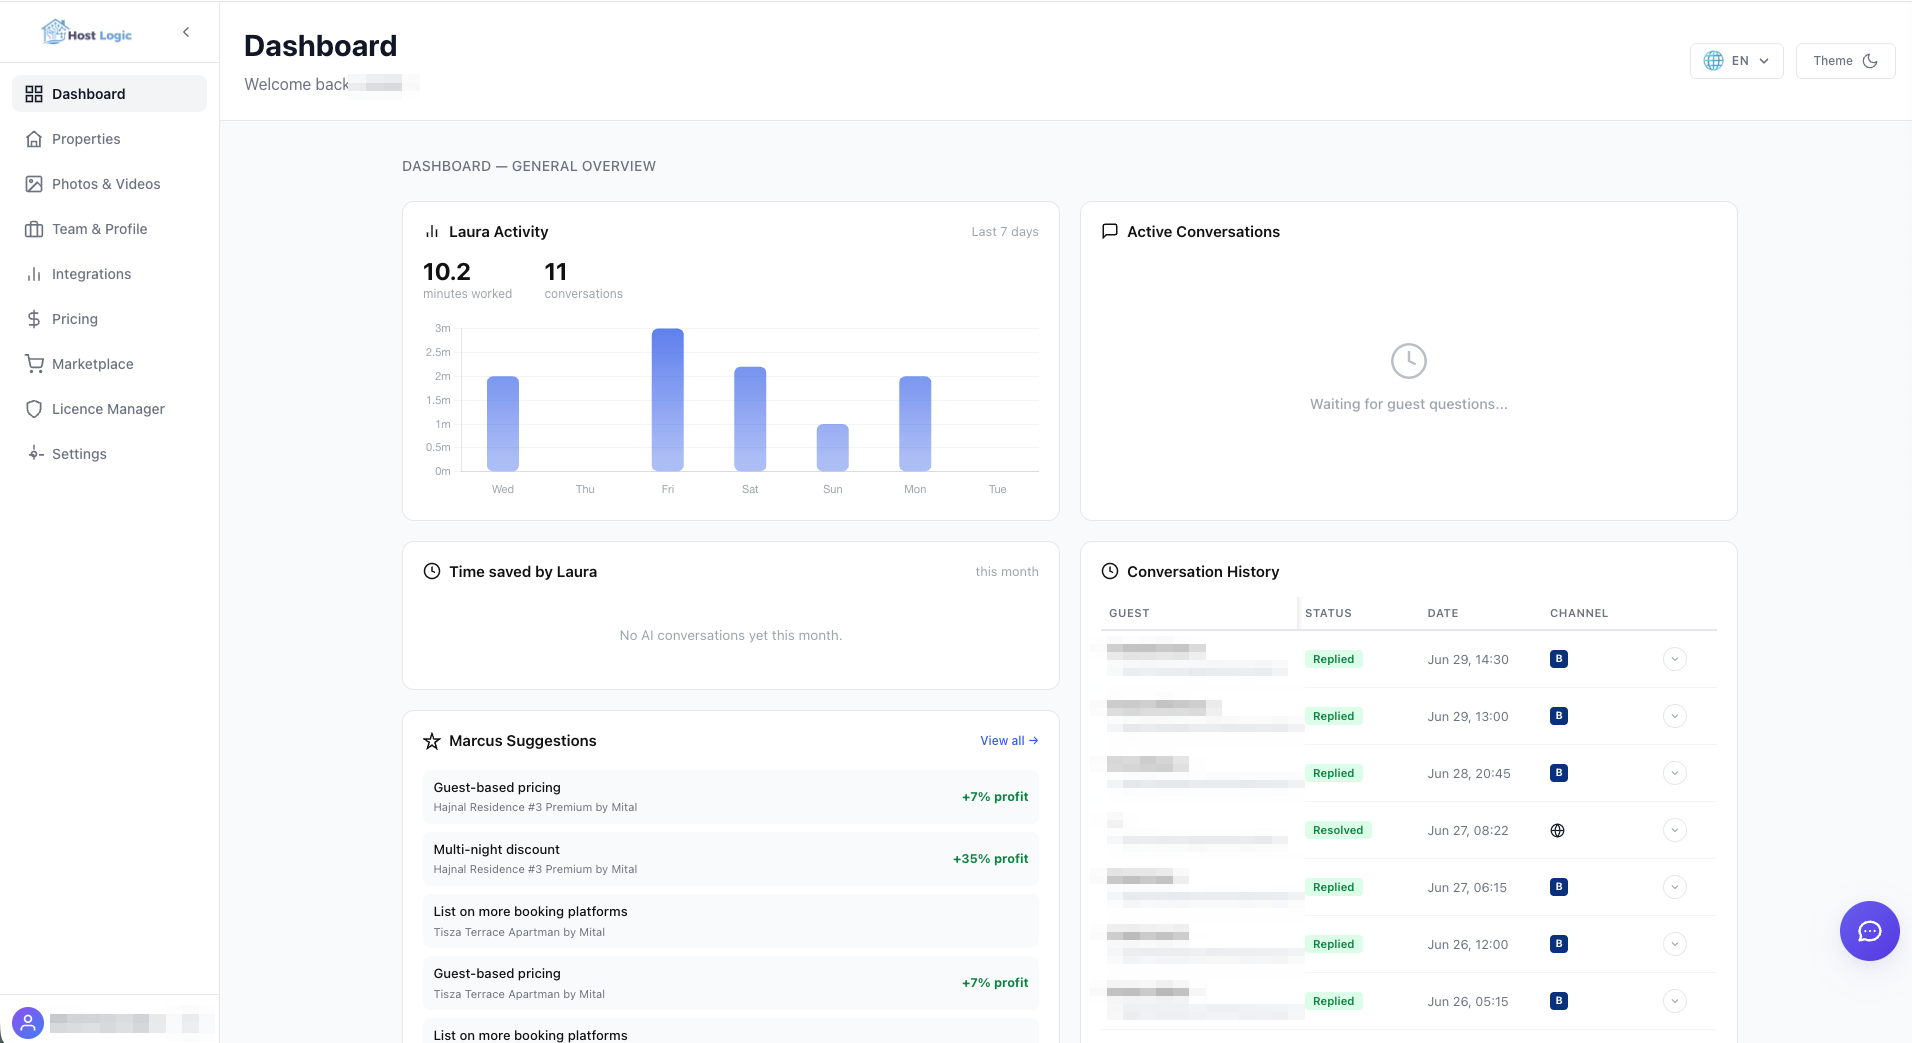Image resolution: width=1912 pixels, height=1043 pixels.
Task: Click the Friday bar in activity chart
Action: pos(667,400)
